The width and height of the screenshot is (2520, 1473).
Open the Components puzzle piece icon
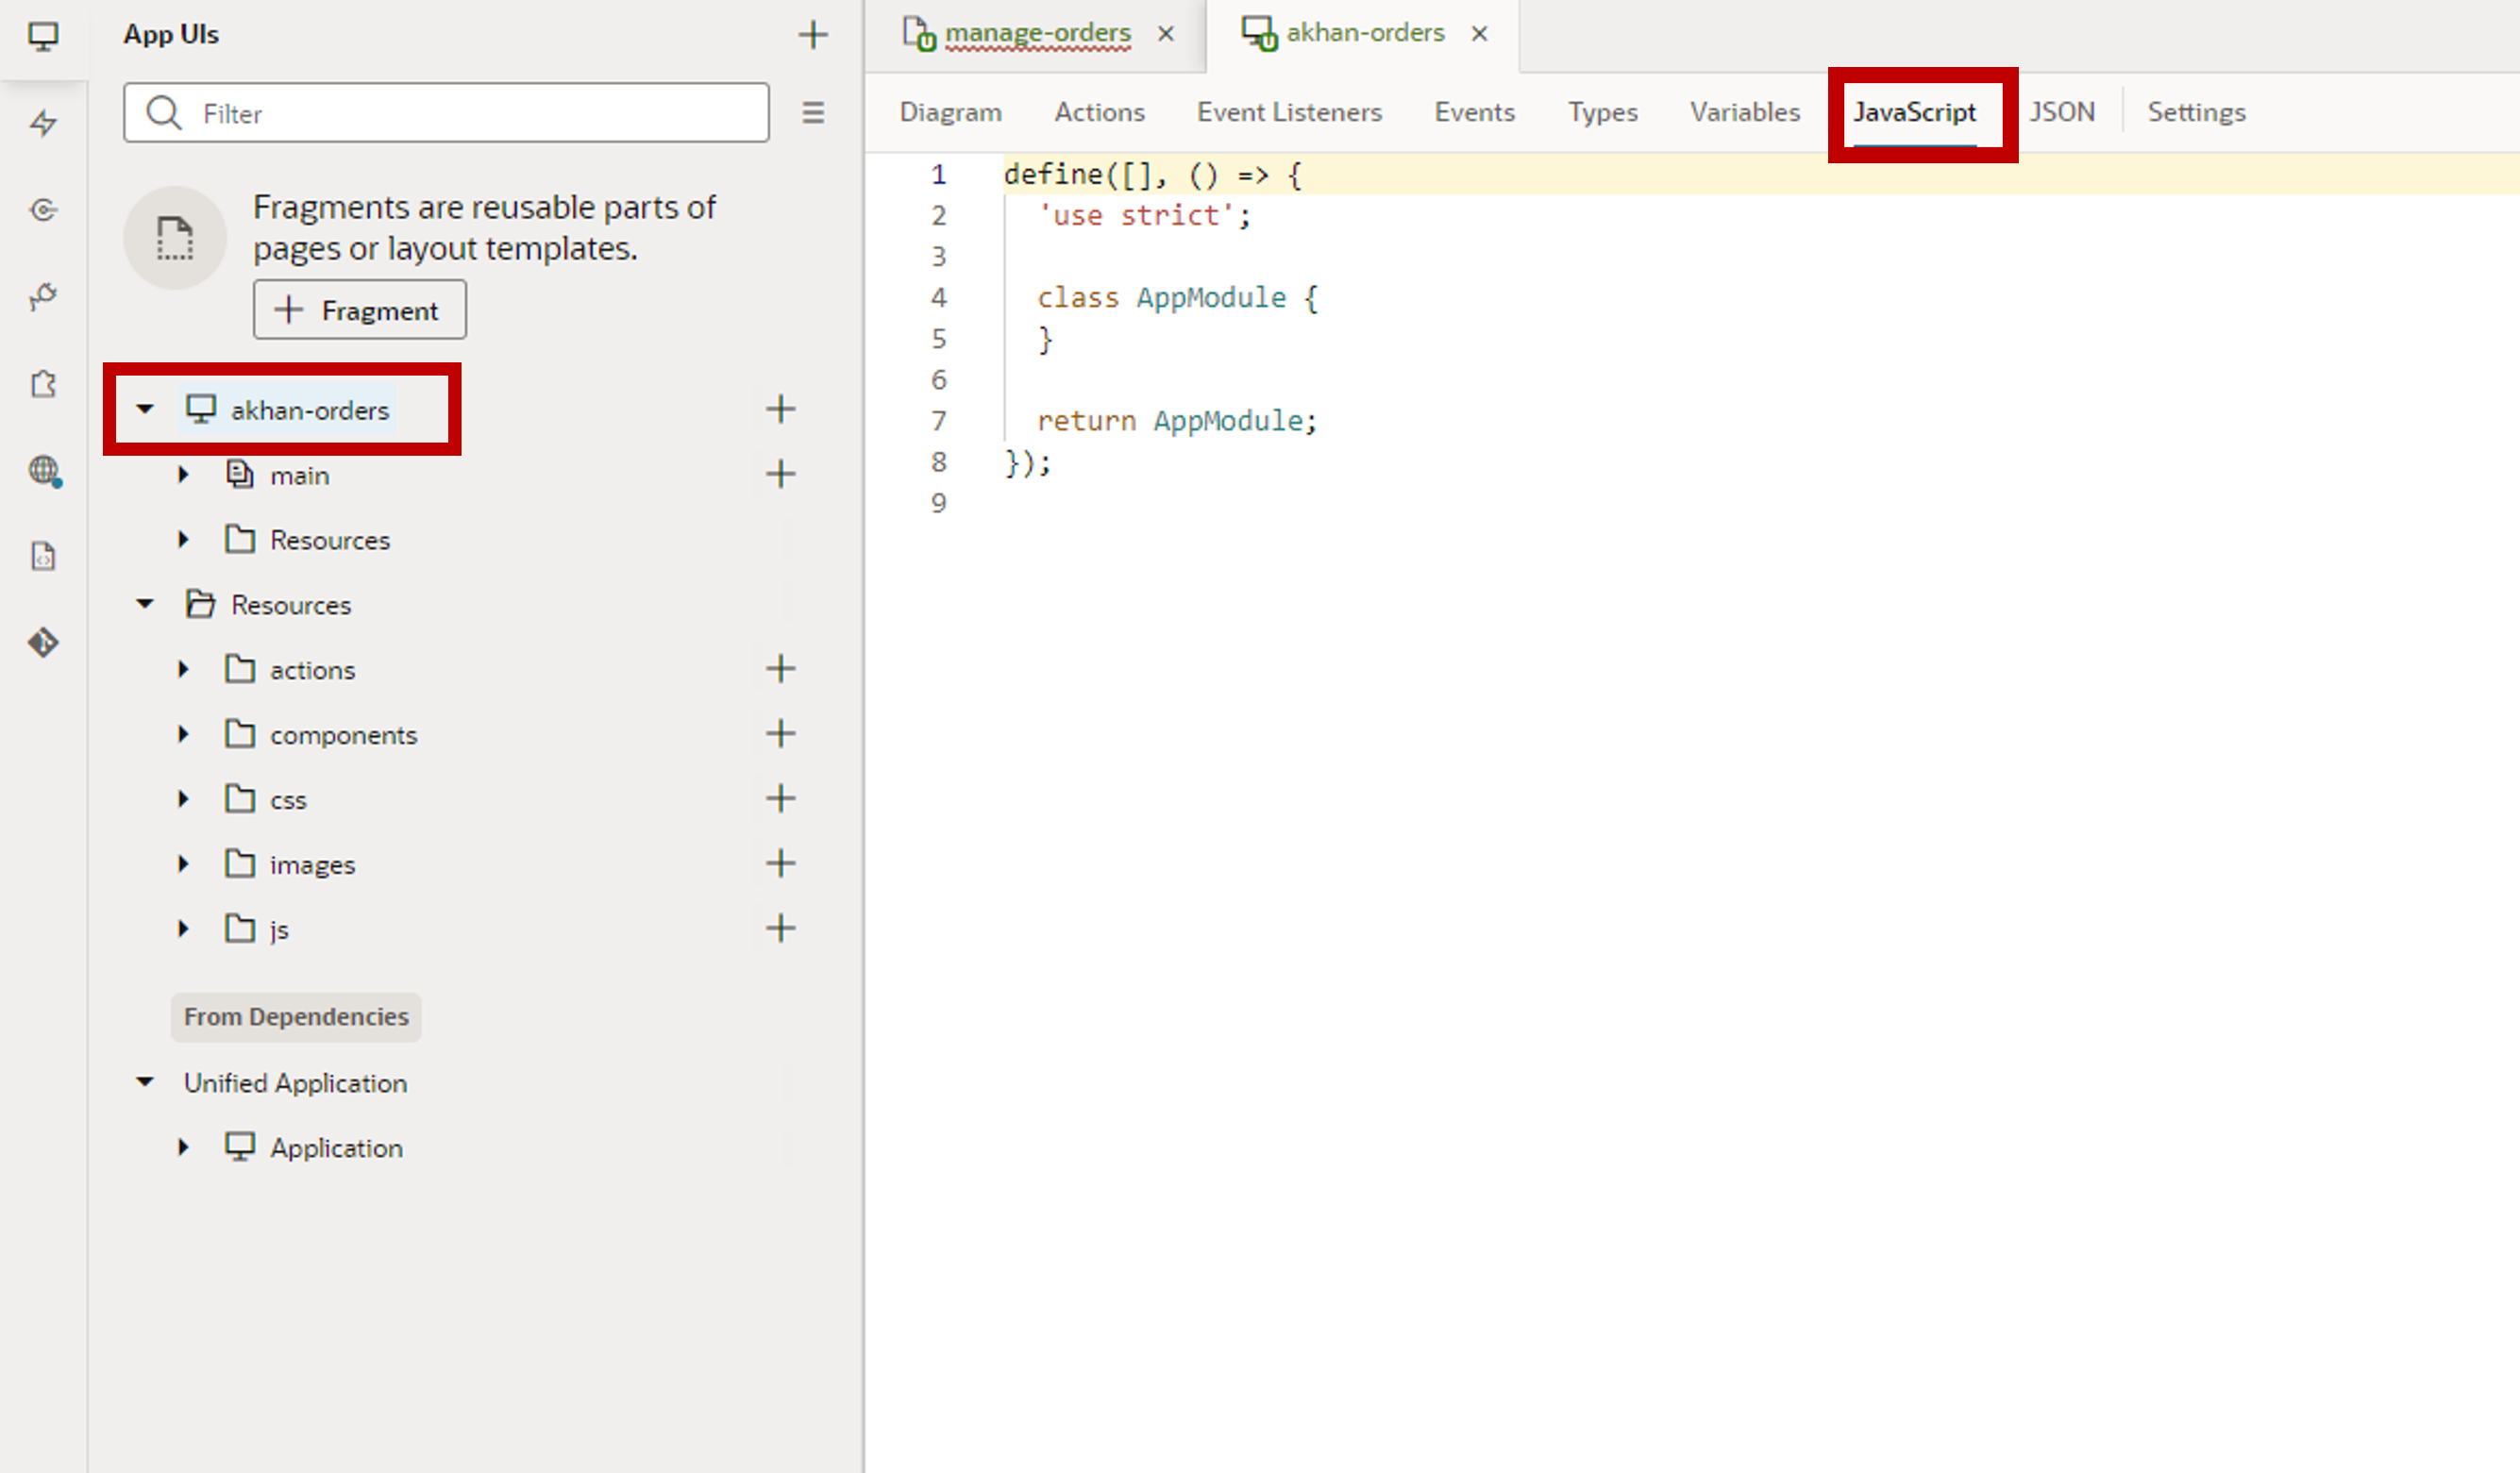(43, 384)
